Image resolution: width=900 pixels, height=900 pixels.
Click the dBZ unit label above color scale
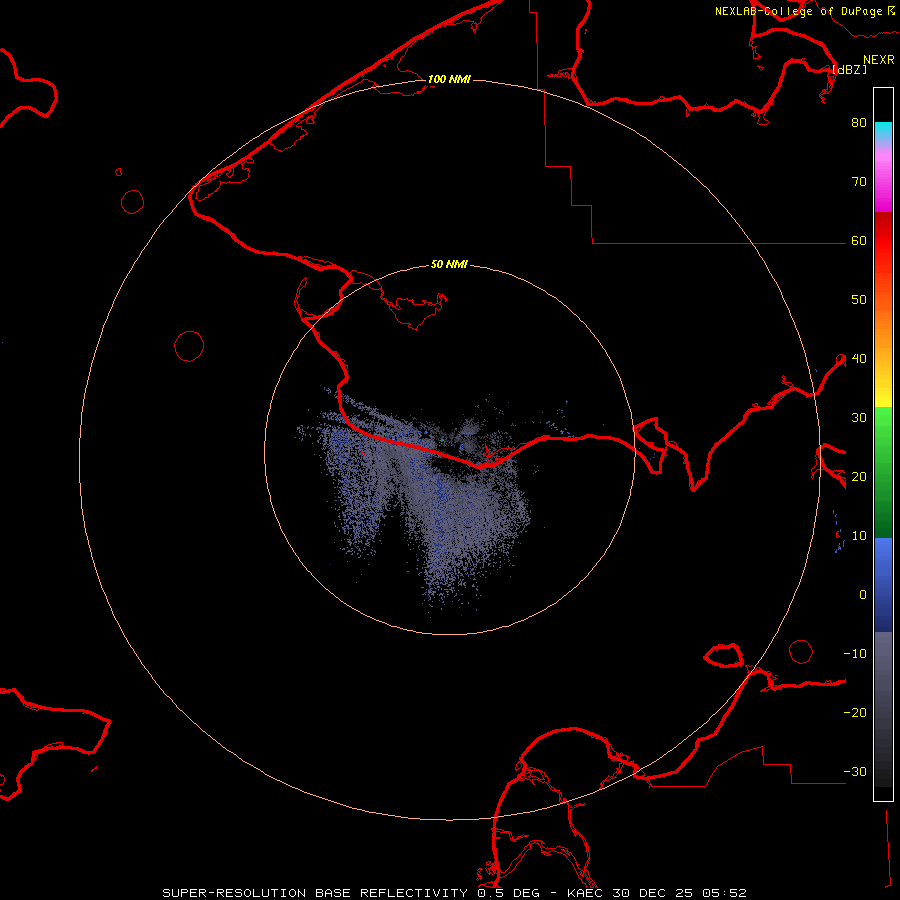click(849, 69)
